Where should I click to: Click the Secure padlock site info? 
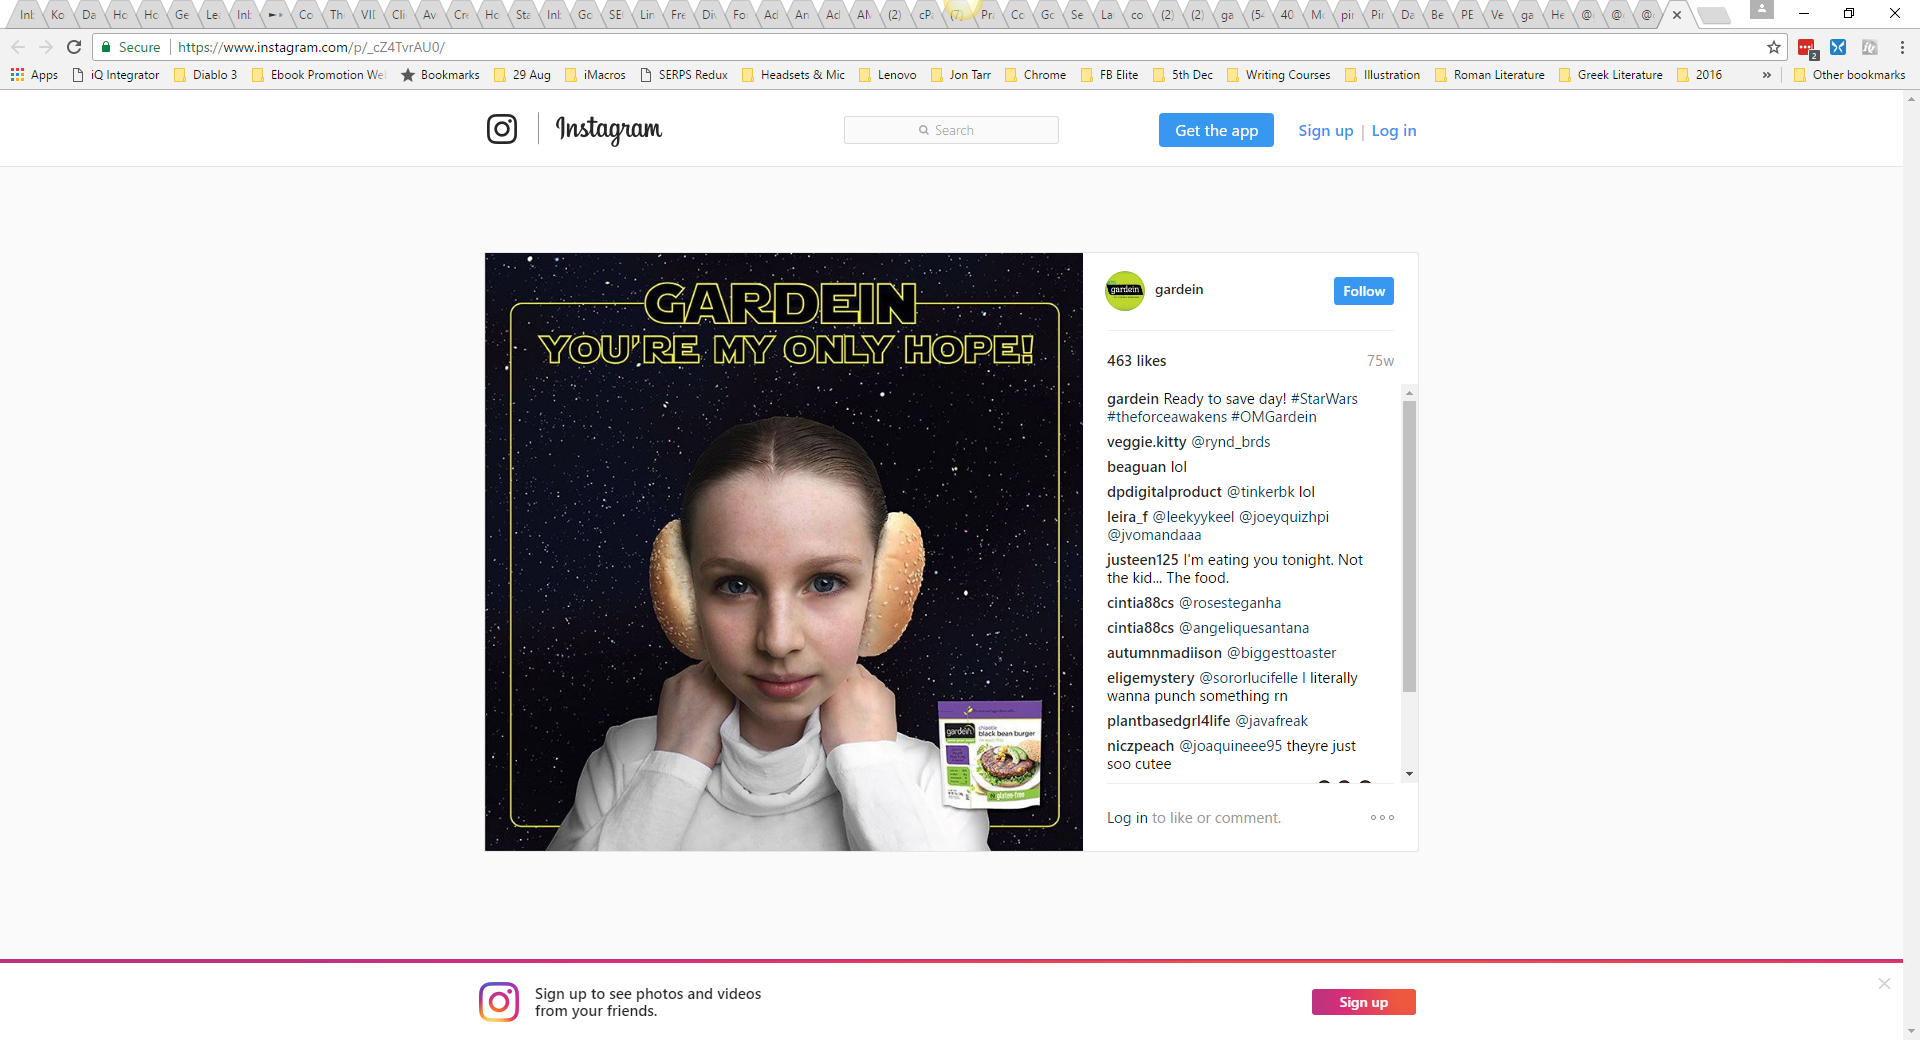point(131,47)
